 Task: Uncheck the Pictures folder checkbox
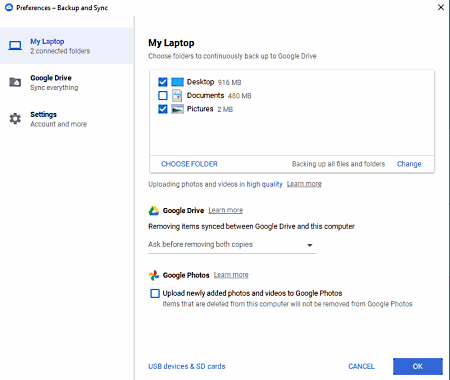pyautogui.click(x=163, y=109)
